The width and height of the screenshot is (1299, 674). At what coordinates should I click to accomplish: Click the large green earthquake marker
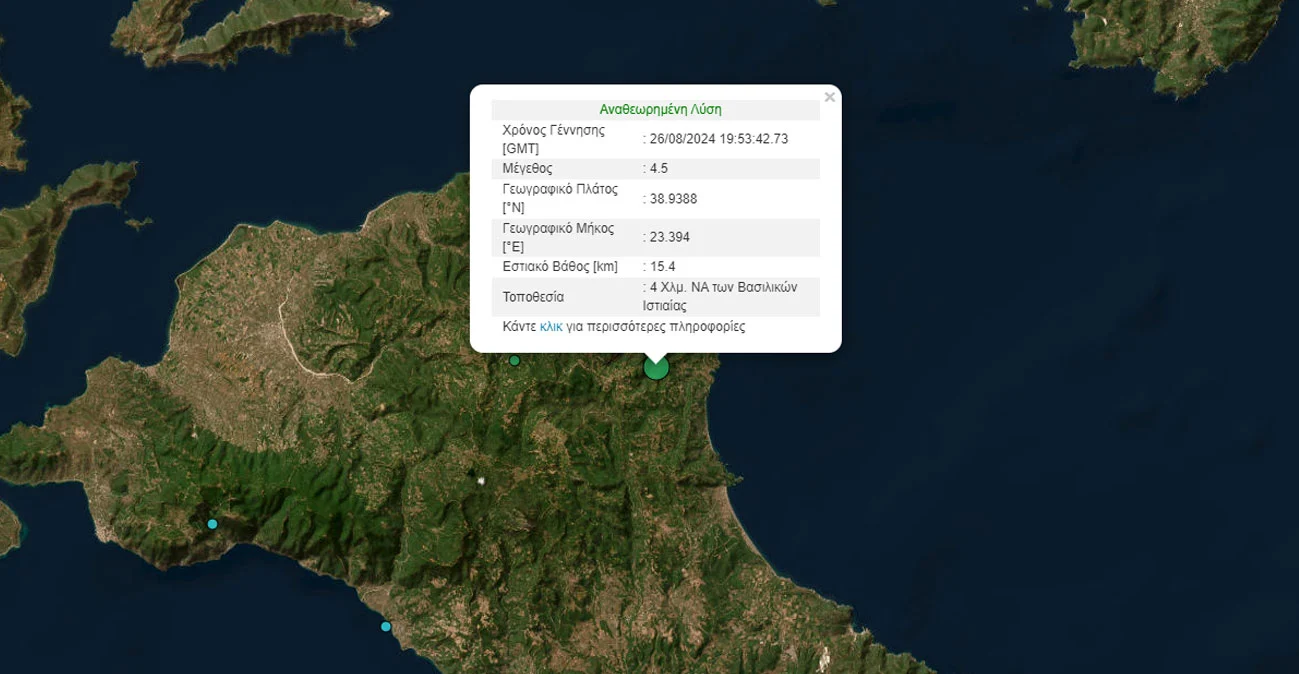(x=656, y=368)
